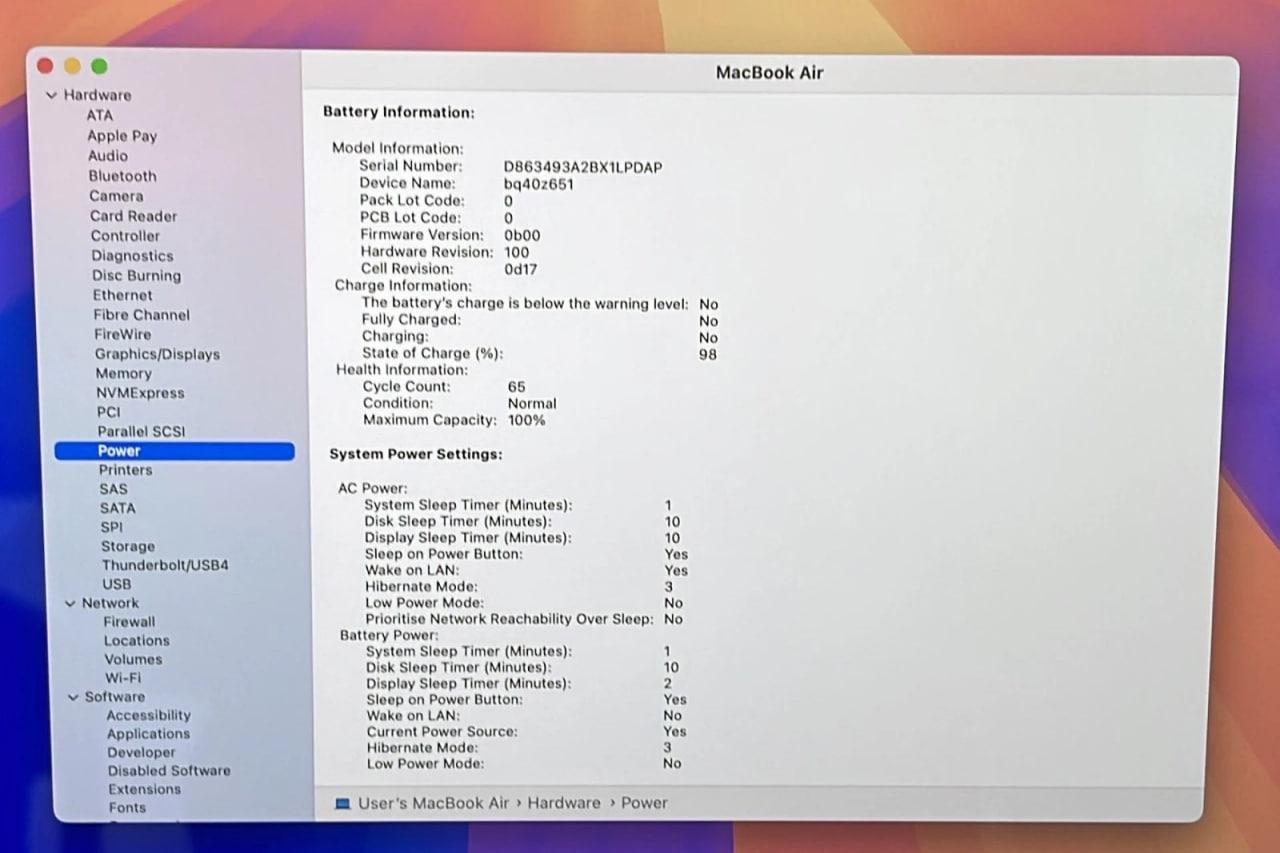Open the Audio hardware item

108,156
